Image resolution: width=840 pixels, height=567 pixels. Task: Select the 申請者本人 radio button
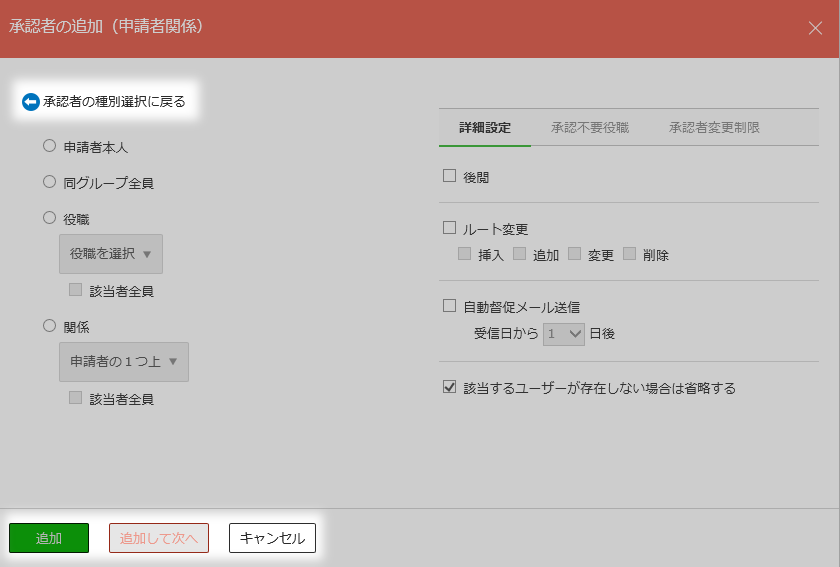(49, 146)
